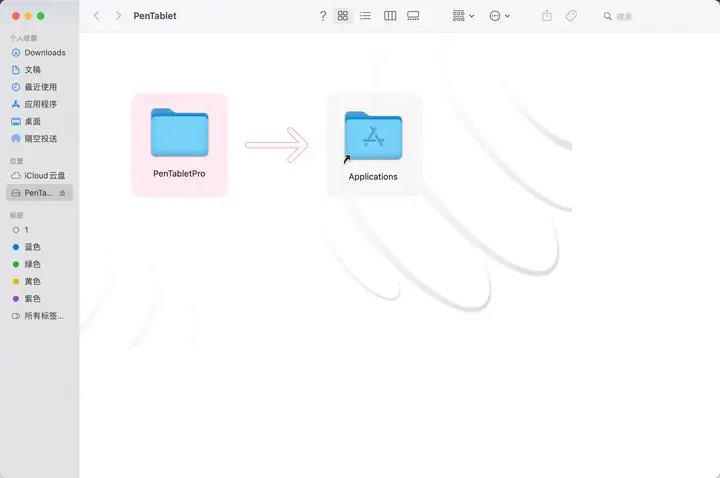Go forward with the right chevron
This screenshot has width=720, height=478.
[x=118, y=16]
